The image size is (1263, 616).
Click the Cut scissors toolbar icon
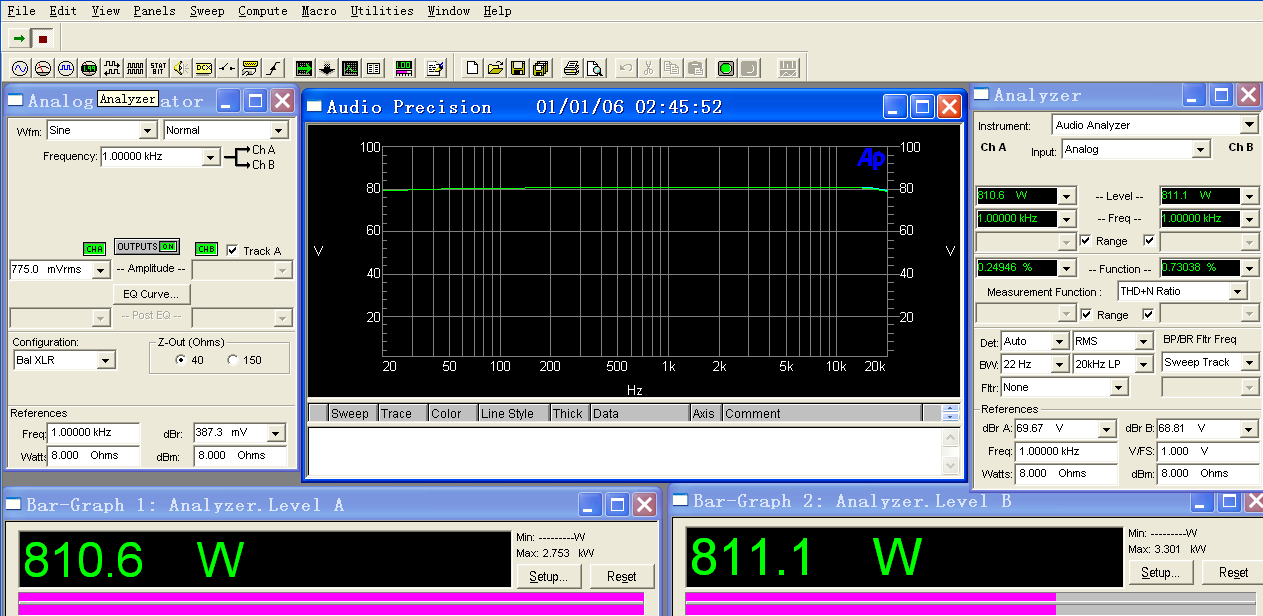click(648, 68)
